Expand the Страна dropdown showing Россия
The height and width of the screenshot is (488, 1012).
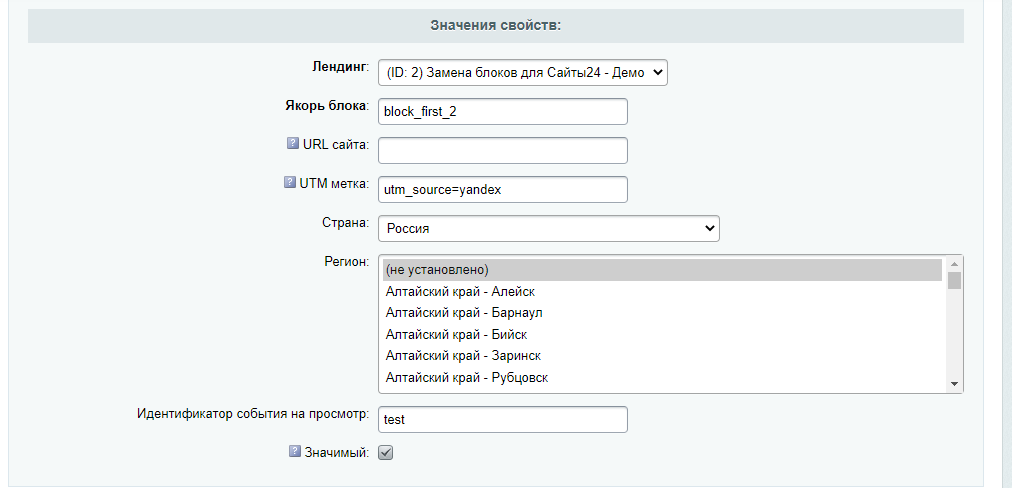point(548,228)
